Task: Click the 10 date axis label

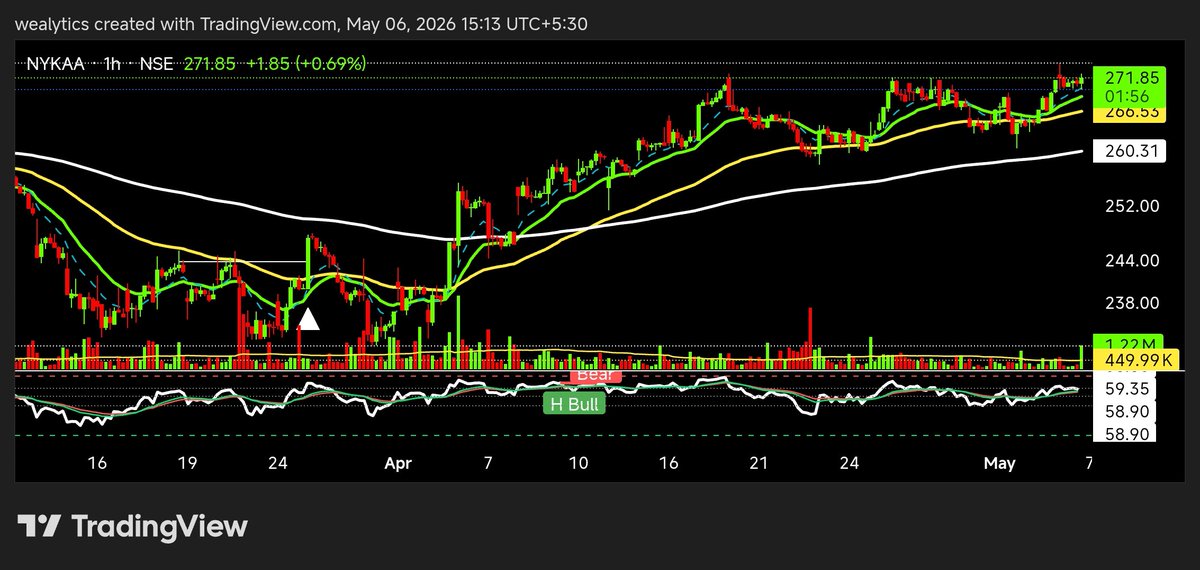Action: (x=578, y=463)
